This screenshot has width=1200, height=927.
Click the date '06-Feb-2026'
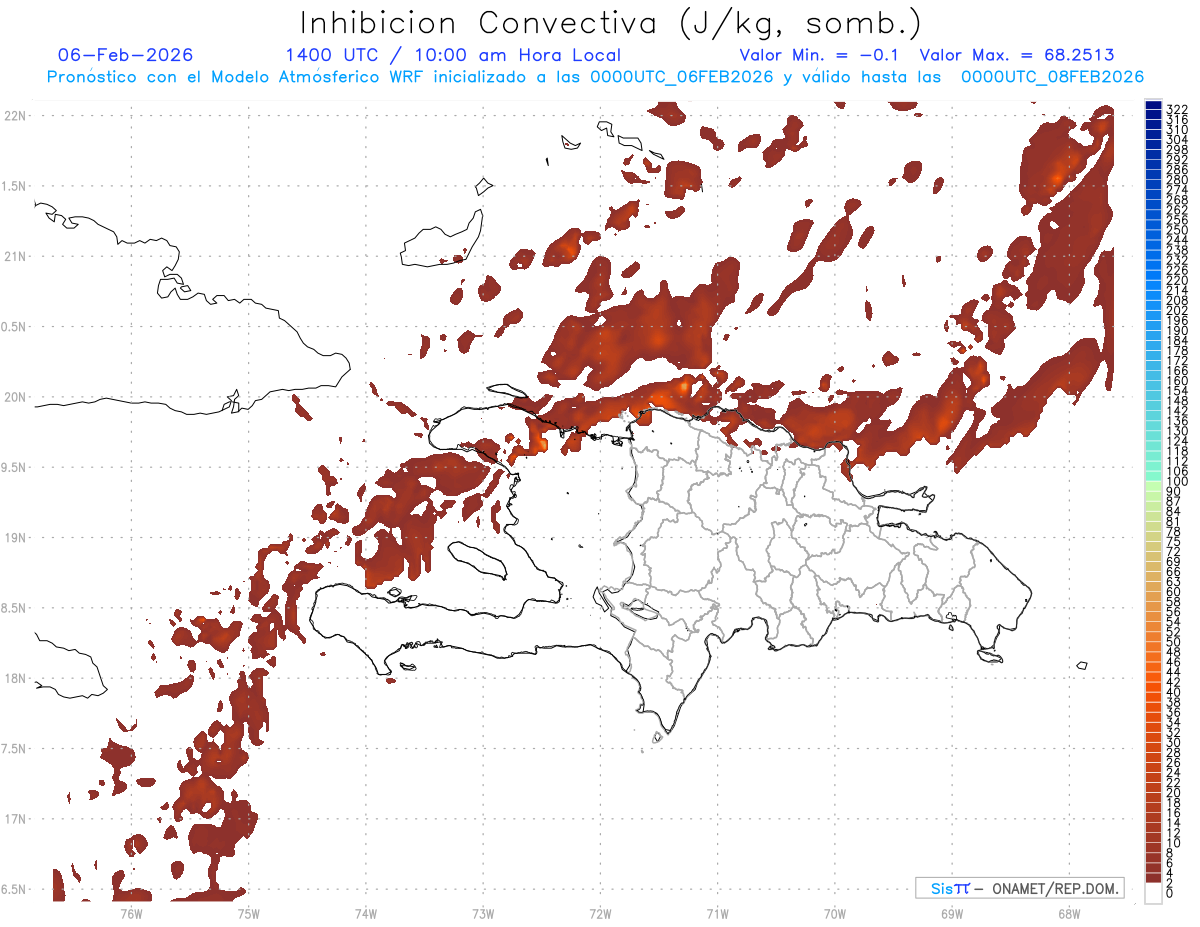click(126, 55)
